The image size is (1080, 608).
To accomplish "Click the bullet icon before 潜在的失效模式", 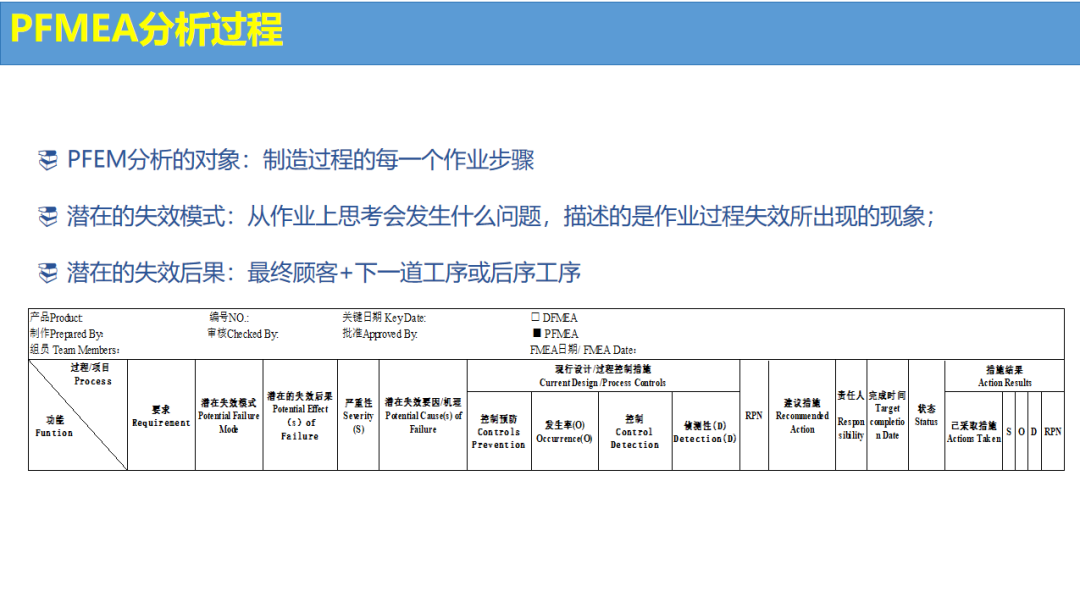I will click(48, 216).
